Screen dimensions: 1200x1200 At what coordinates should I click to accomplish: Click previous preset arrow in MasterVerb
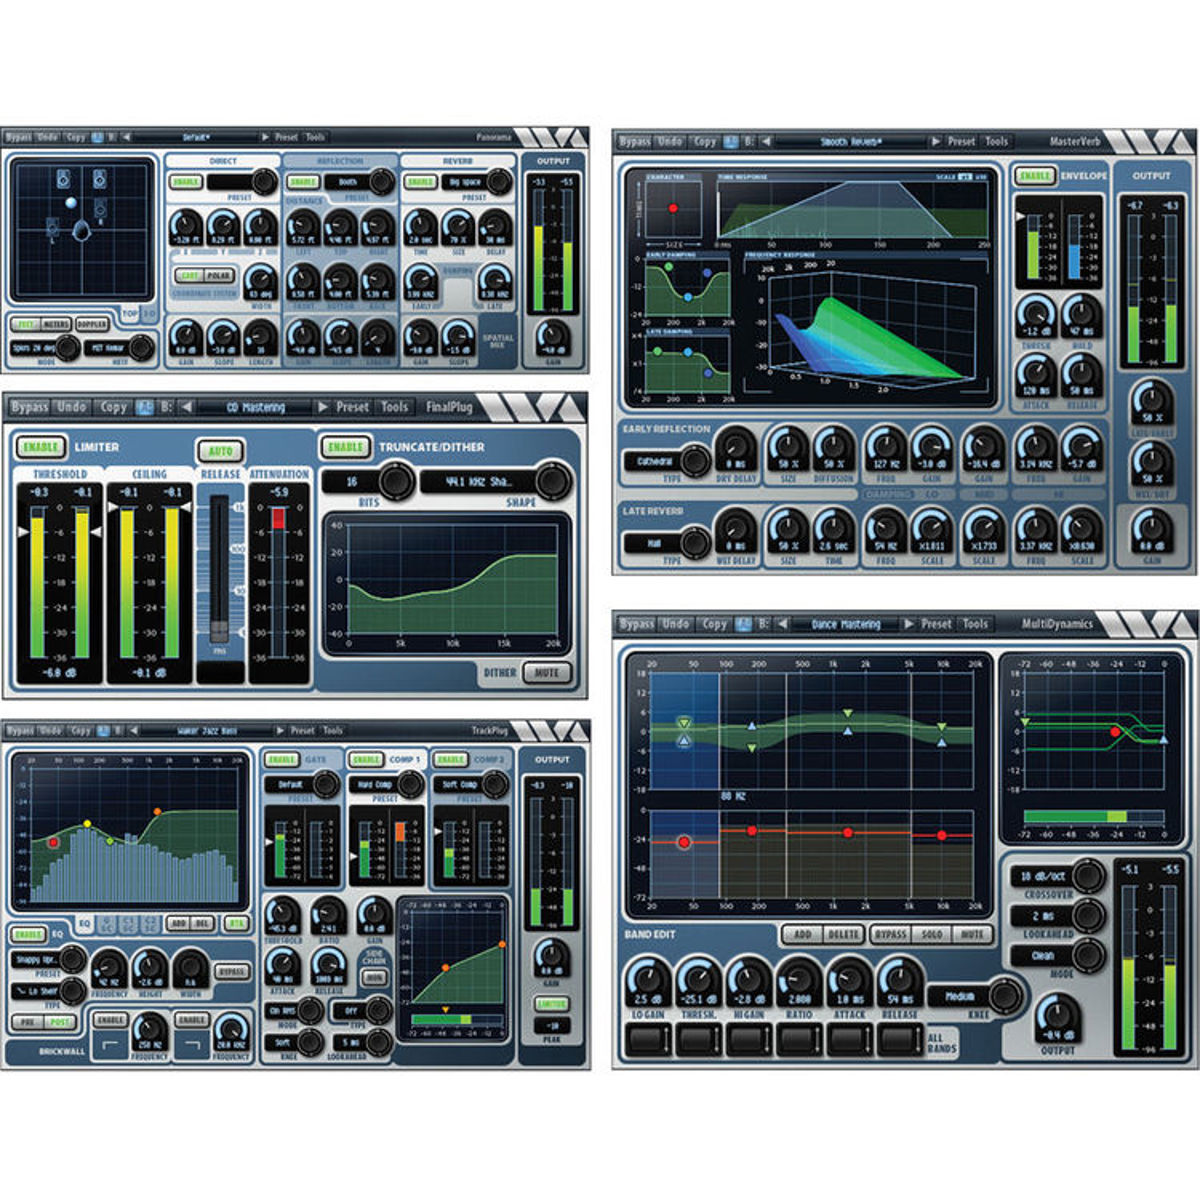point(766,142)
